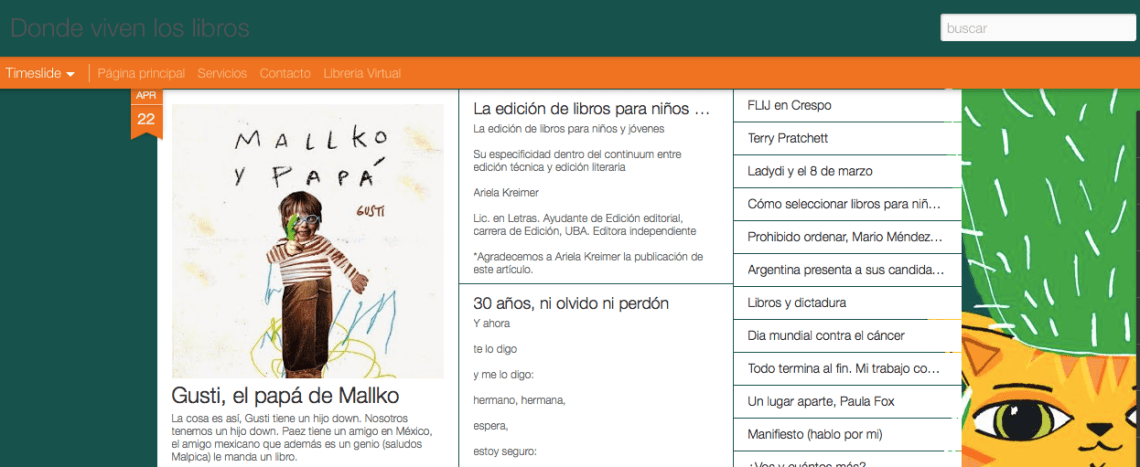Open the Mallko y Papá cover image
The height and width of the screenshot is (467, 1140).
point(308,241)
